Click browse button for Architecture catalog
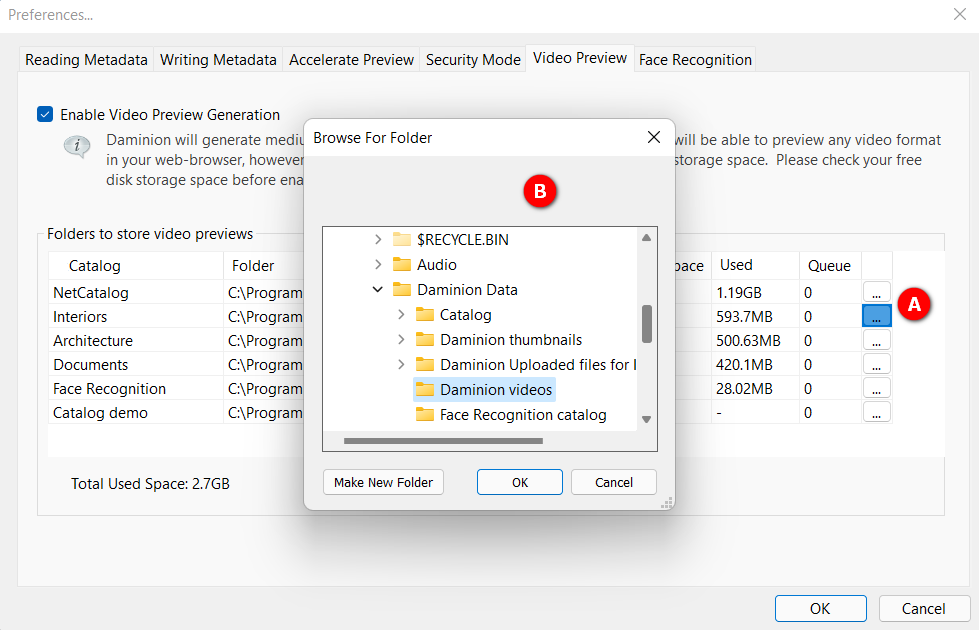The width and height of the screenshot is (979, 630). (x=876, y=341)
